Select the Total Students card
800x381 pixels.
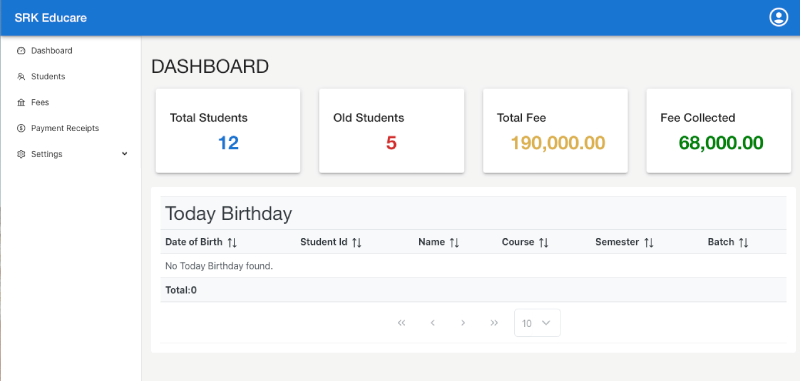[228, 131]
